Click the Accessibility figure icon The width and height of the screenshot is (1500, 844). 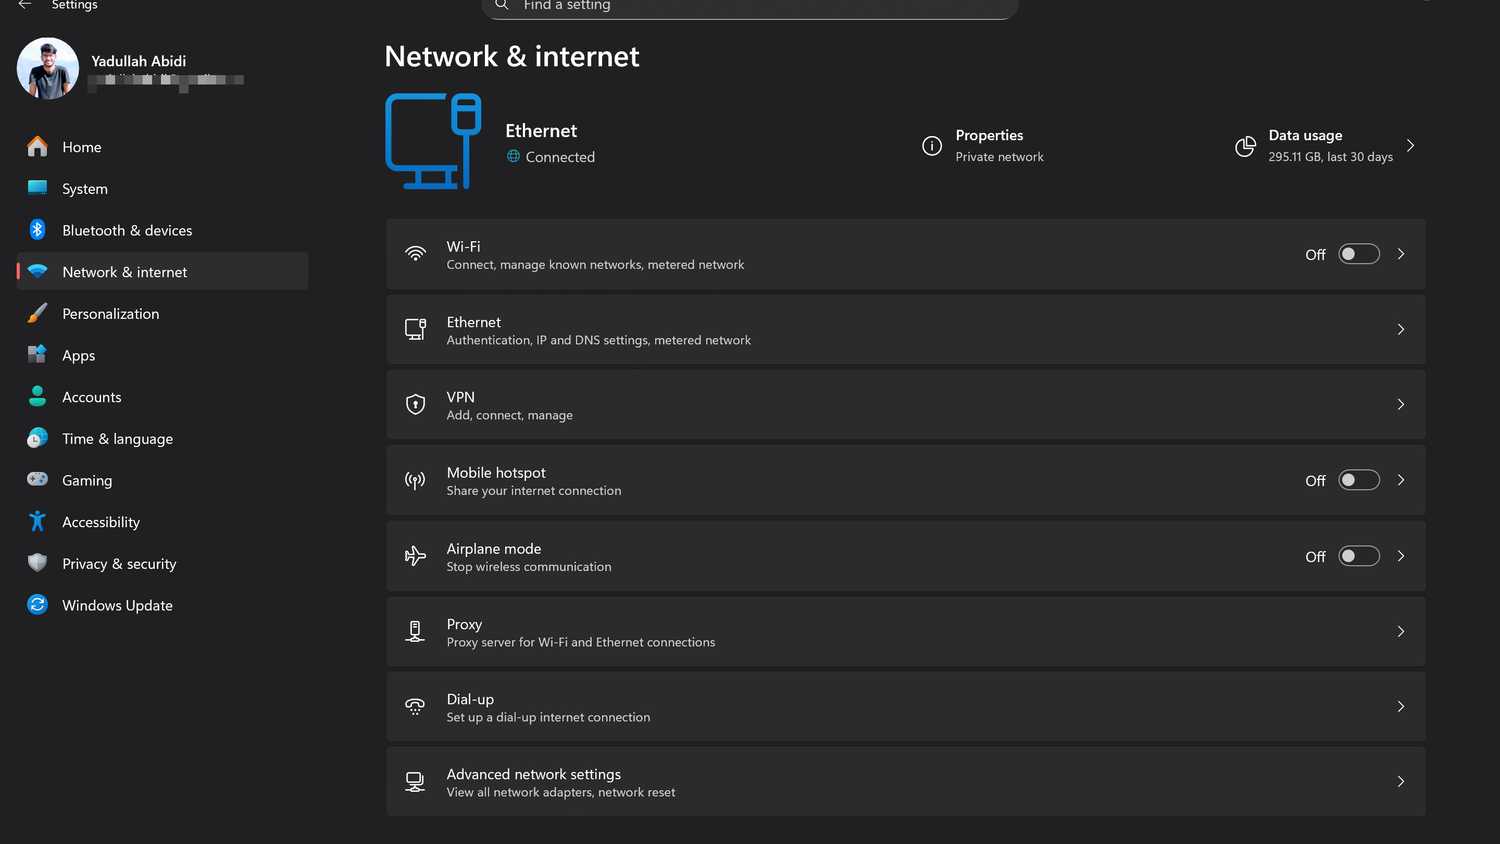(x=37, y=521)
